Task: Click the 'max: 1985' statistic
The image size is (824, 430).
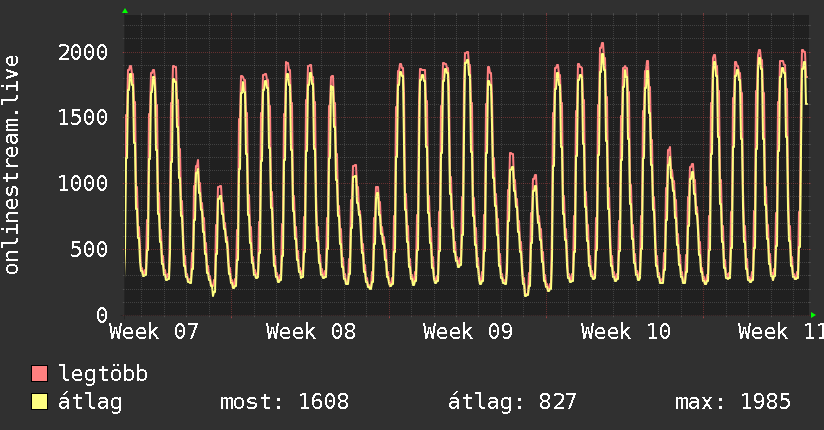Action: [733, 402]
